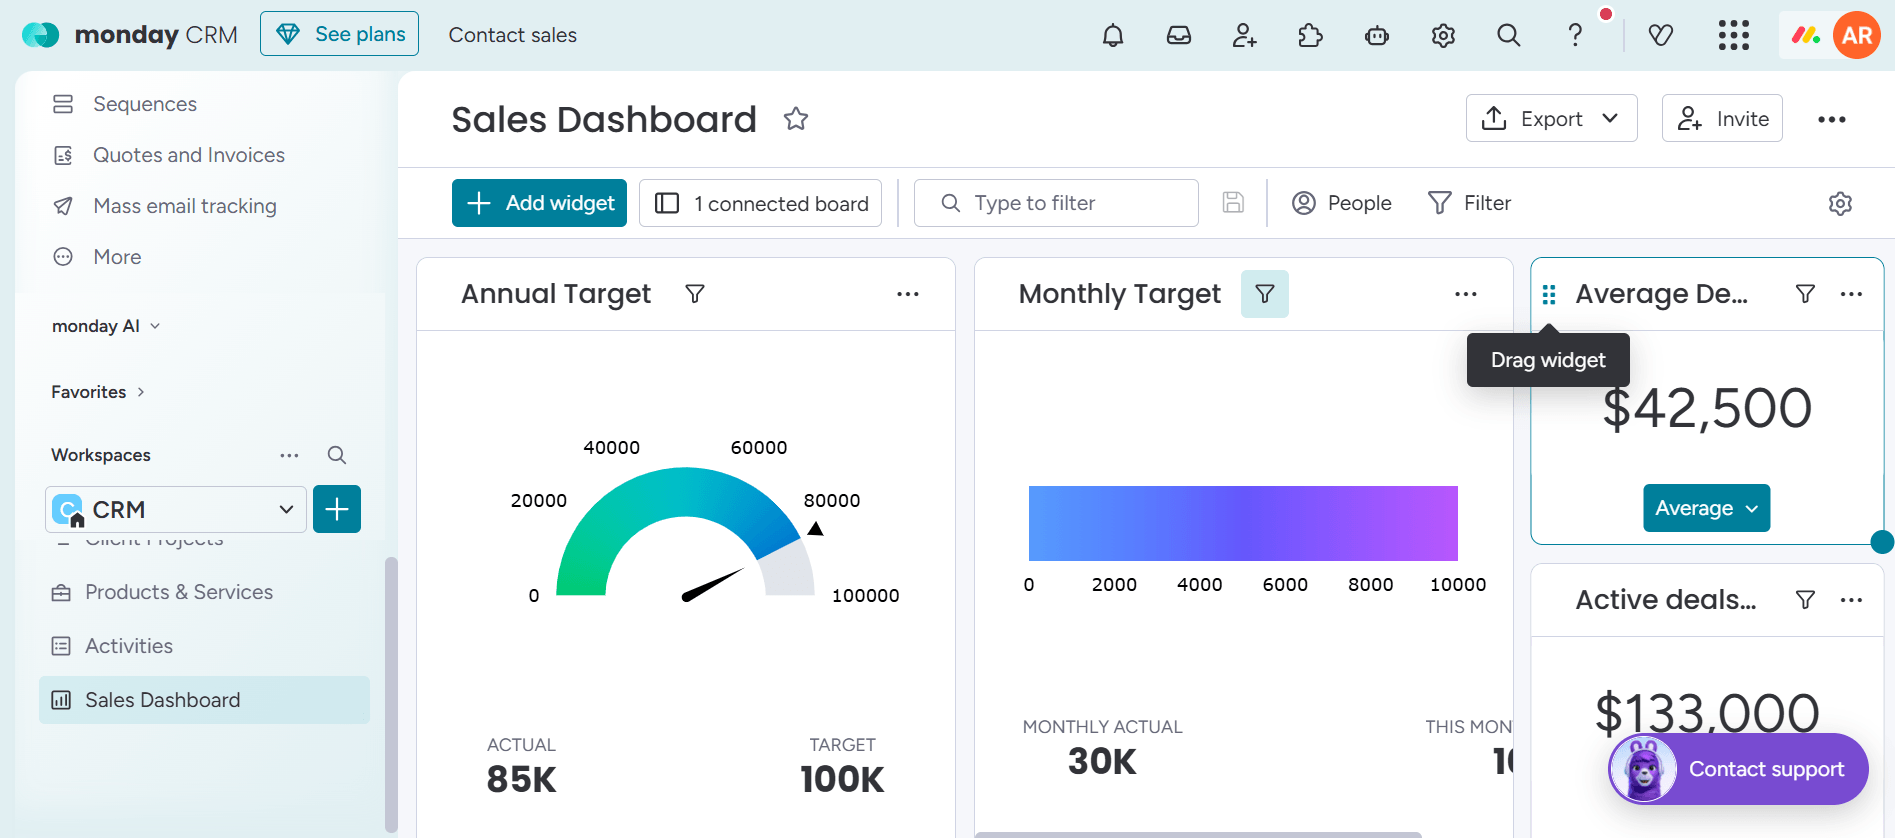
Task: Filter the Active deals widget
Action: (x=1805, y=600)
